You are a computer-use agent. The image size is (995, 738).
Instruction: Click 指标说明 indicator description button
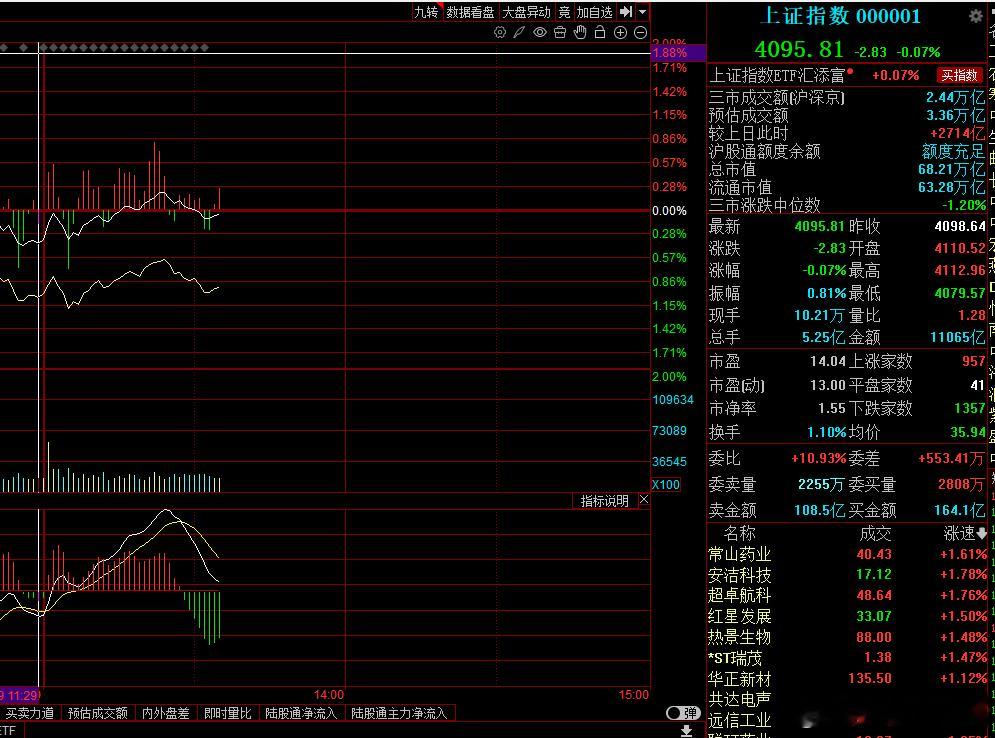(x=604, y=501)
